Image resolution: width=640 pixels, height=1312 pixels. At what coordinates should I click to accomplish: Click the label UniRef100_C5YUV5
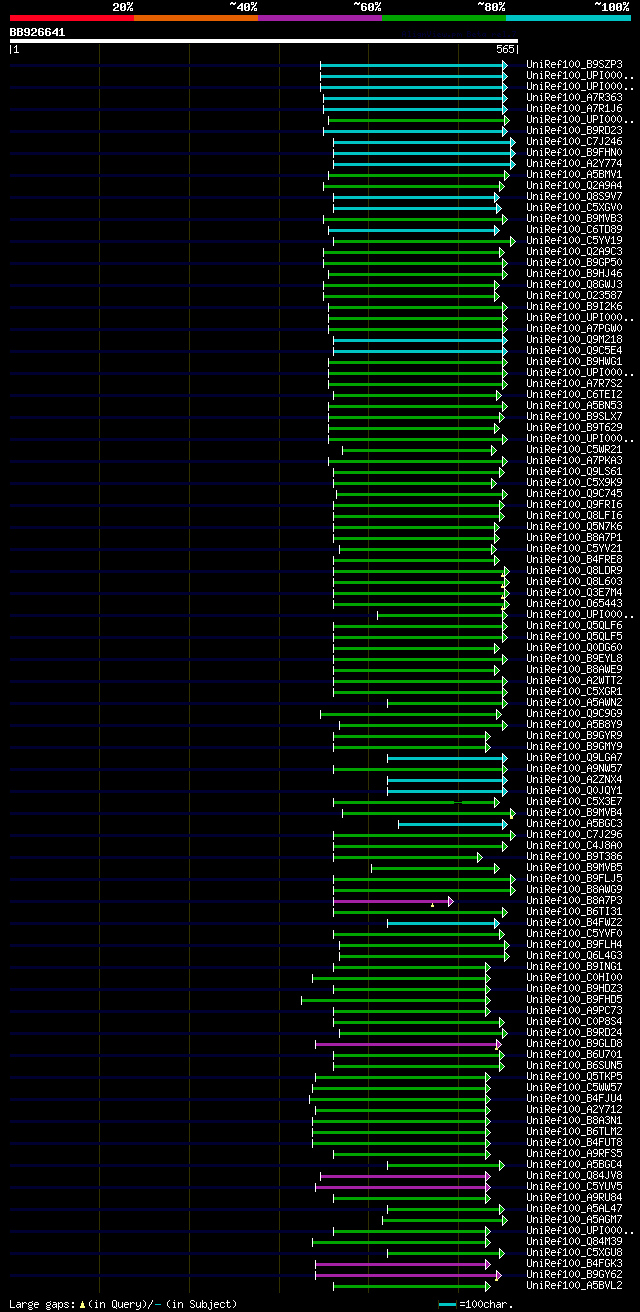pos(574,1187)
